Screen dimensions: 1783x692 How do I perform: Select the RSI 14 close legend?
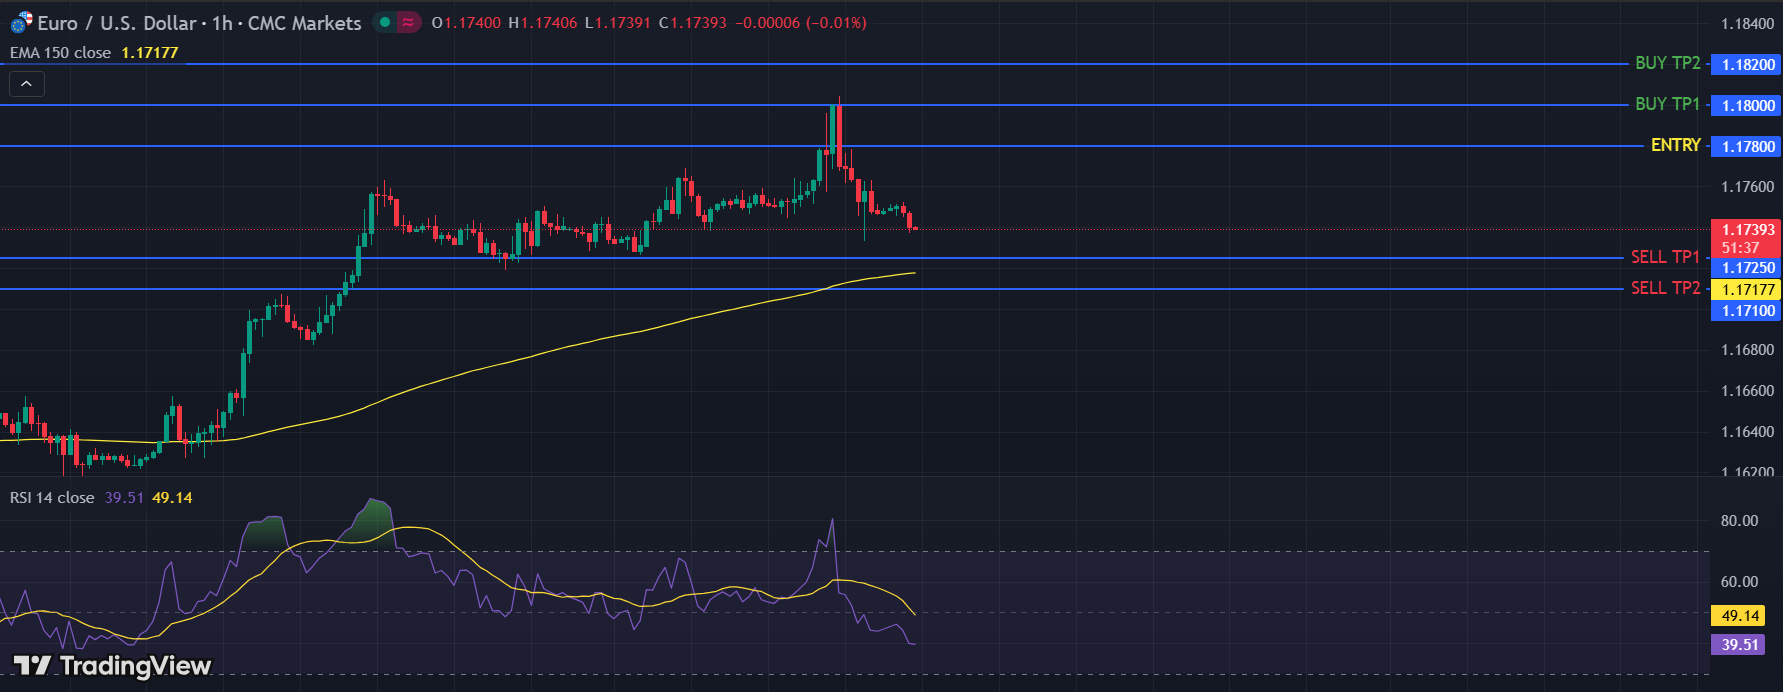pyautogui.click(x=52, y=498)
